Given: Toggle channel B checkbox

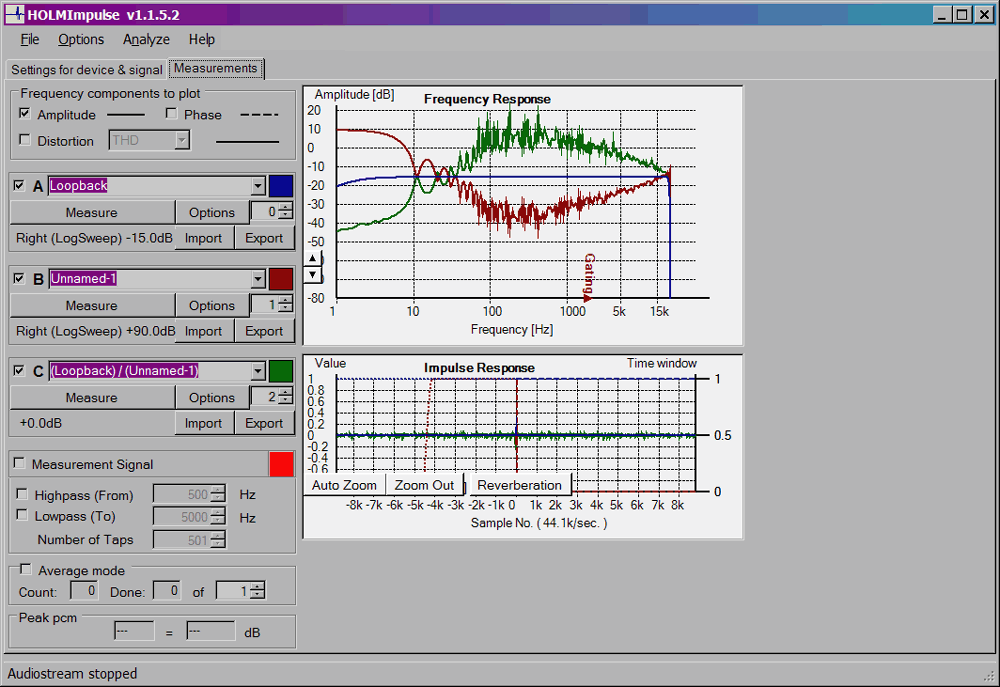Looking at the screenshot, I should [x=19, y=278].
